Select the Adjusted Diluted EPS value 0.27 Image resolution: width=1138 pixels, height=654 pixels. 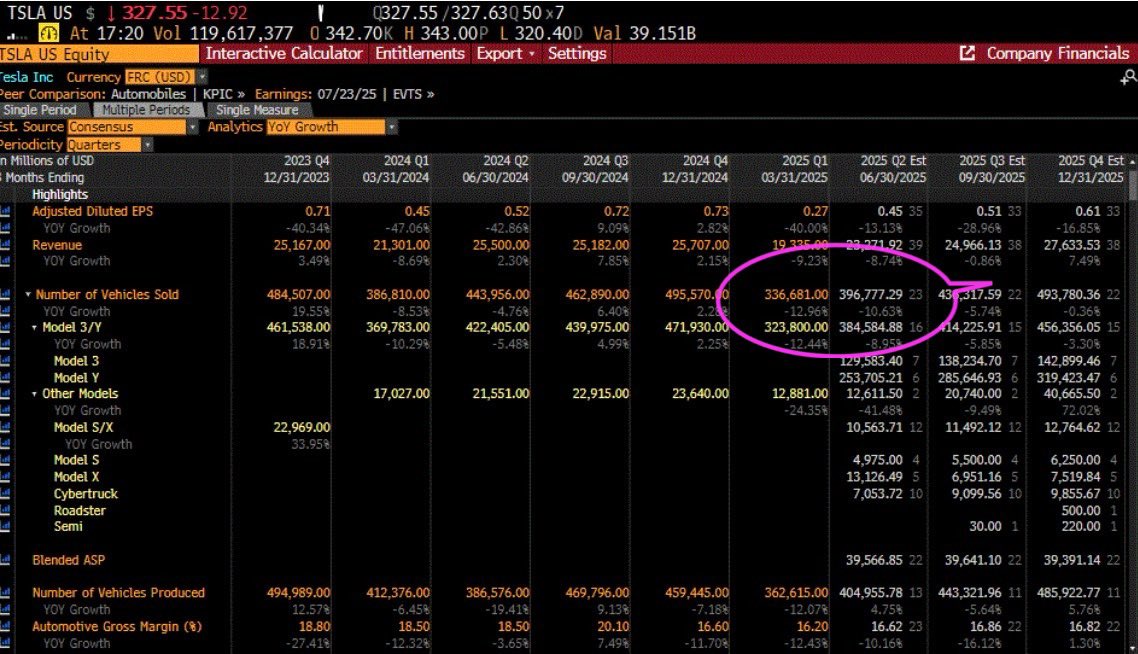[x=815, y=211]
